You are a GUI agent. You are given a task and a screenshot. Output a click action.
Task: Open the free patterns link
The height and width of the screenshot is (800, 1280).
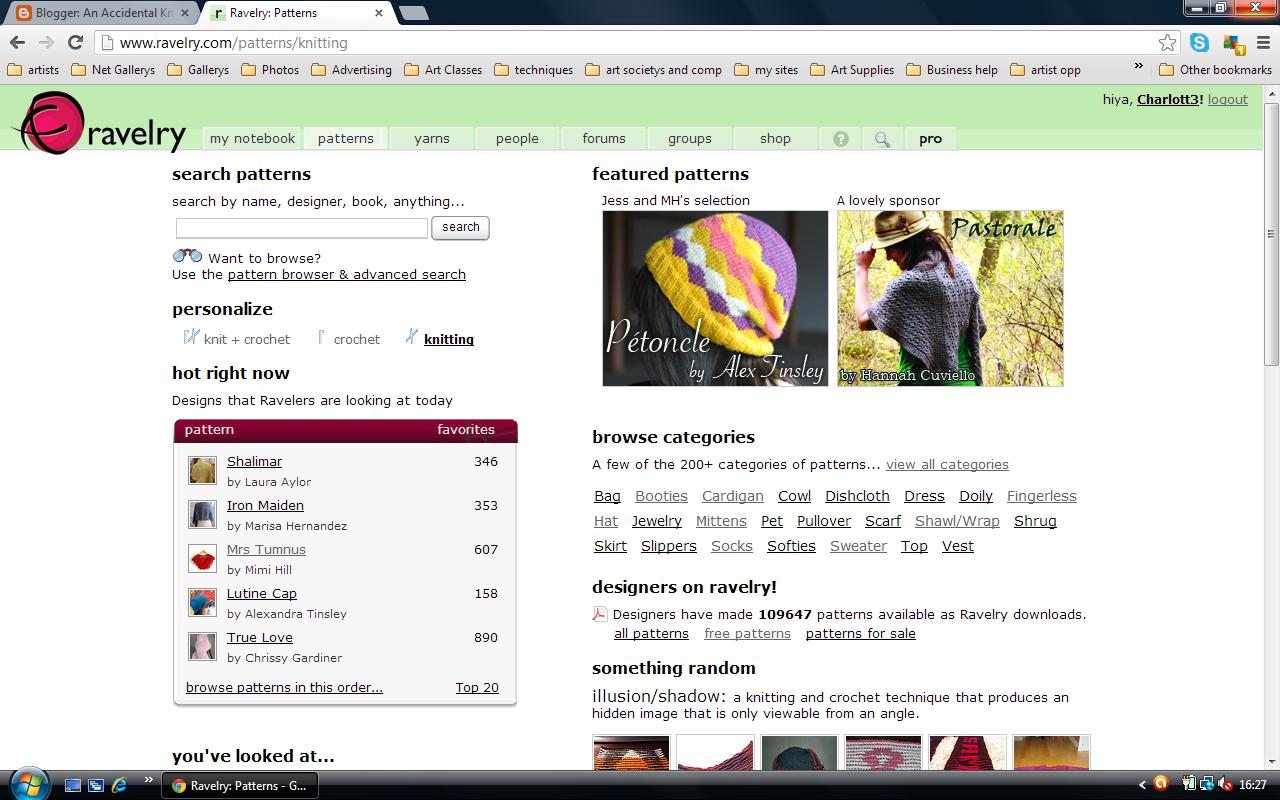click(747, 633)
